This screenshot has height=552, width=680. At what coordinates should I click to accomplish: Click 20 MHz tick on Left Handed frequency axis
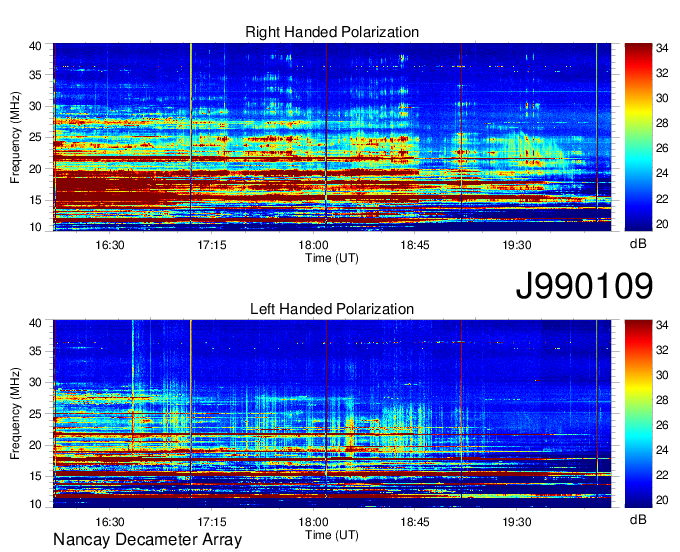pos(35,445)
